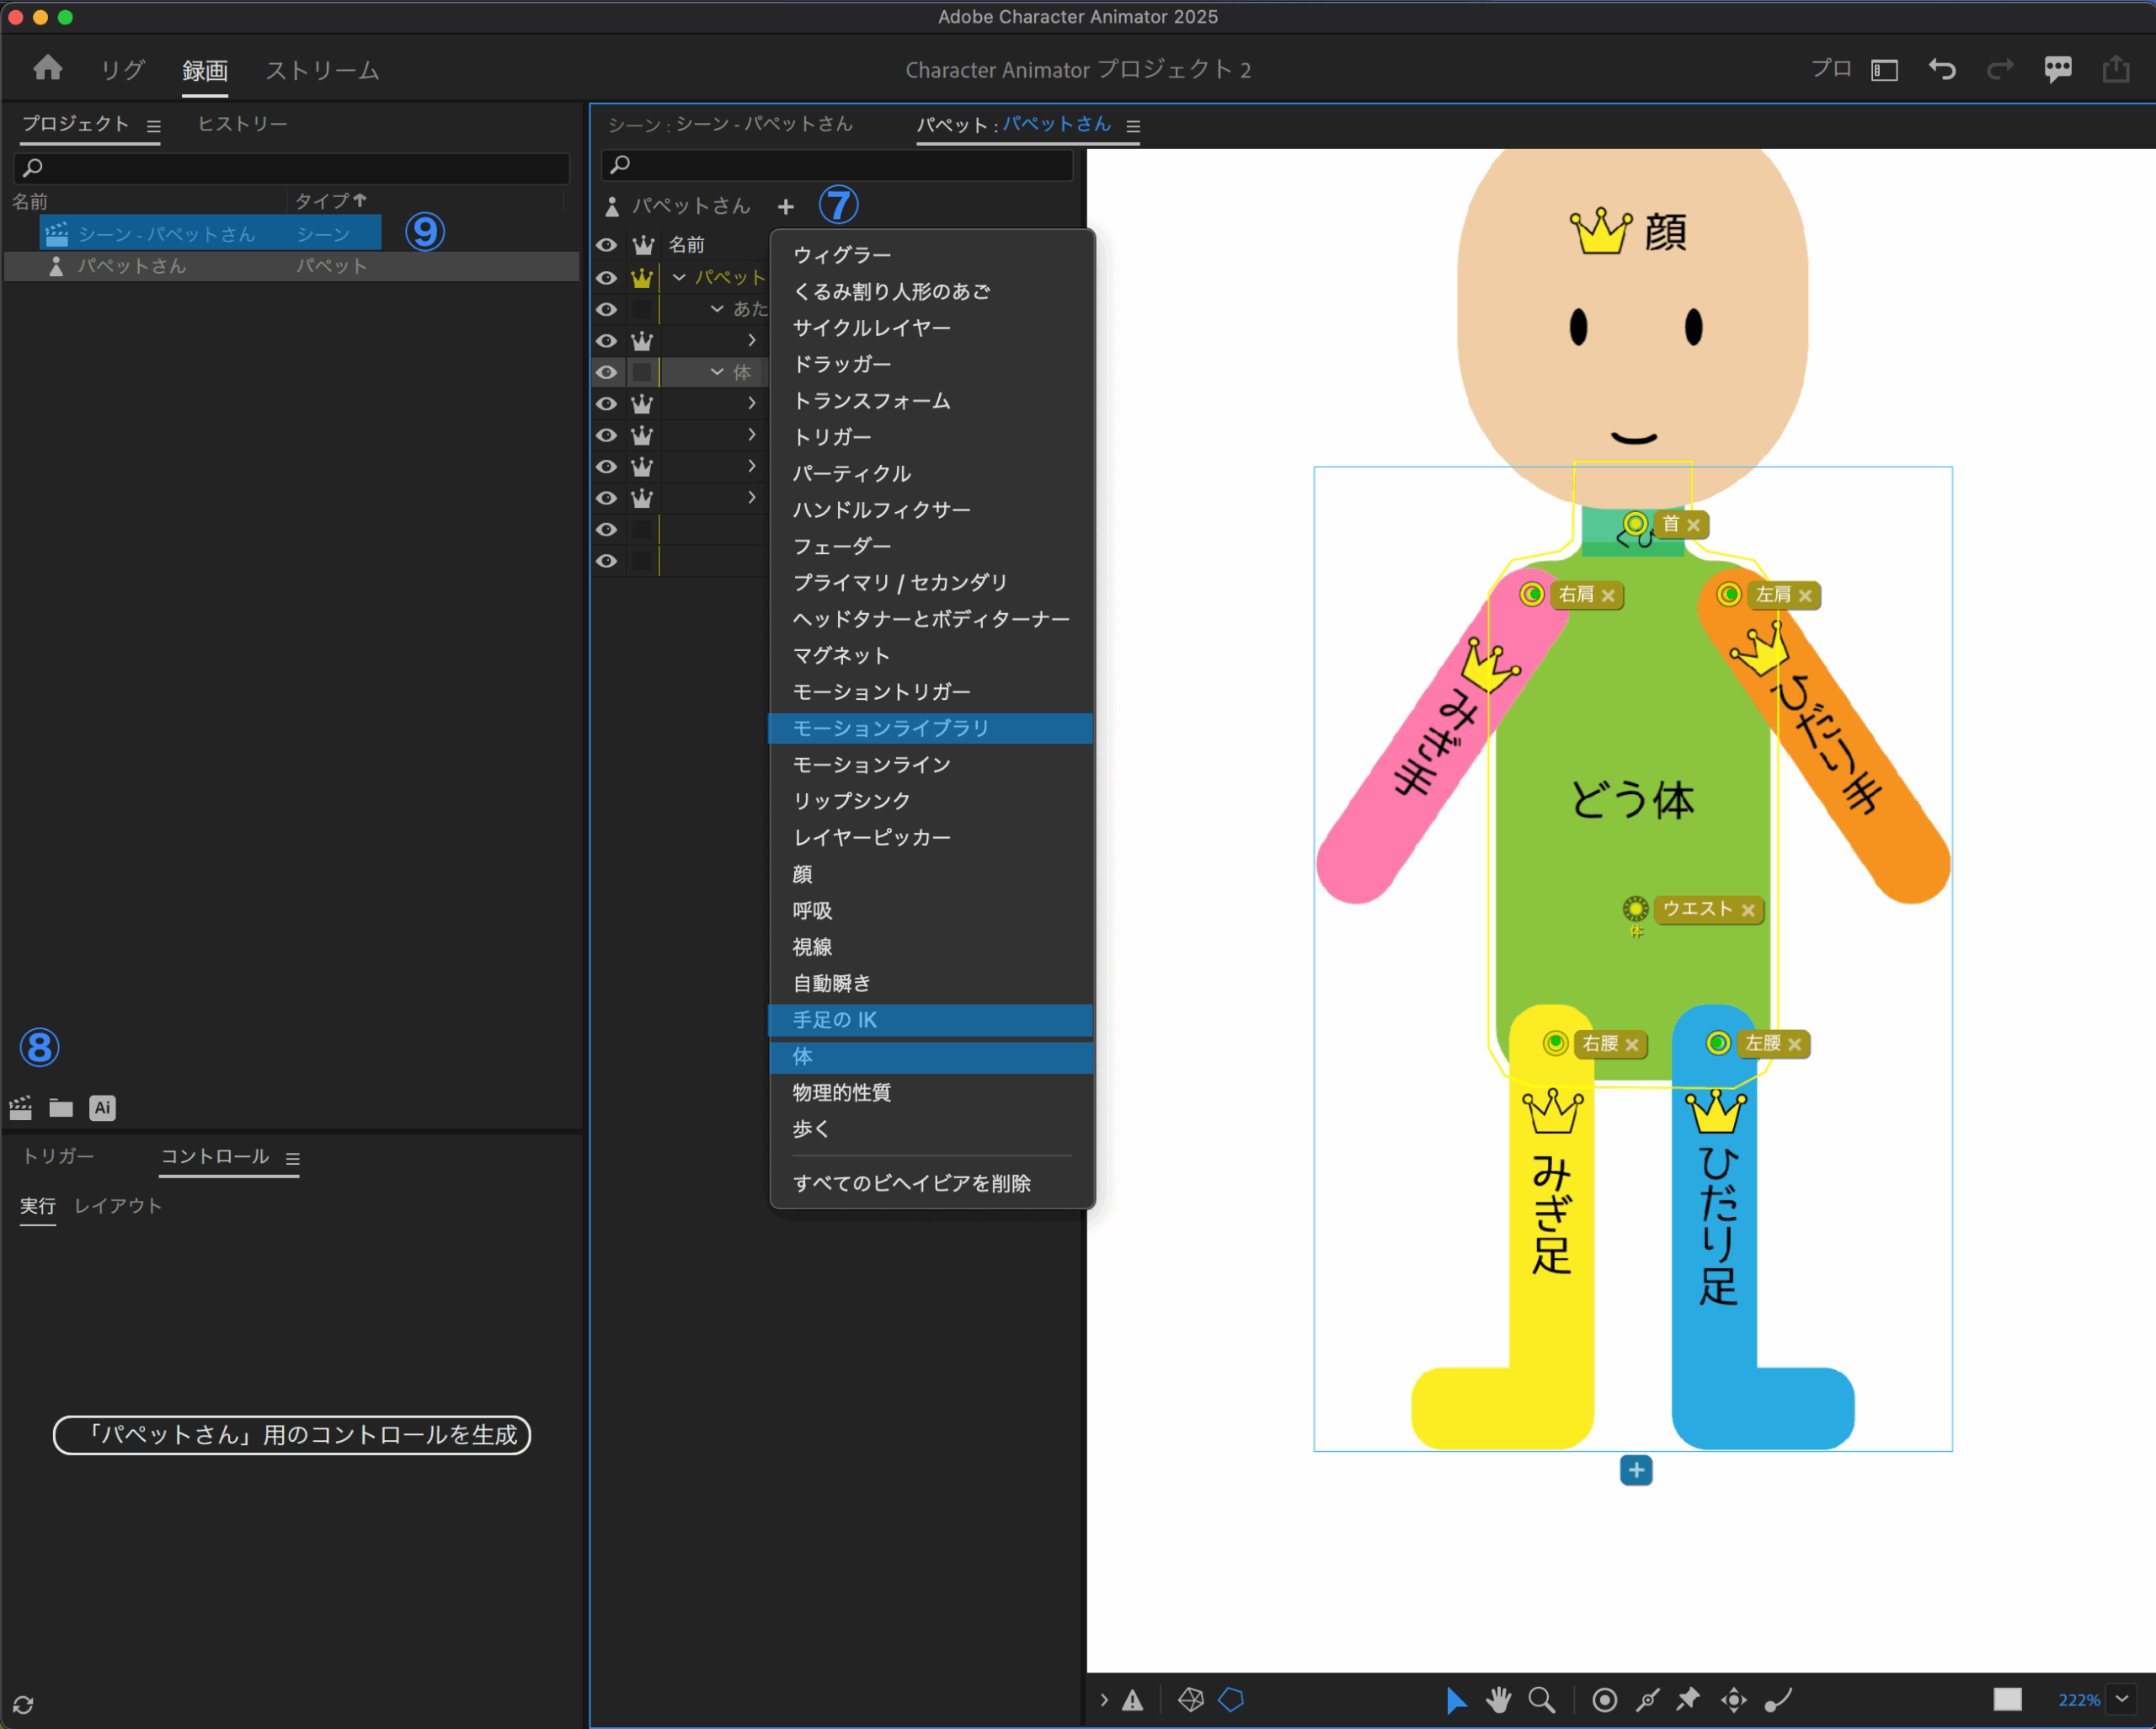Choose モーションライブラリ from behavior menu
This screenshot has width=2156, height=1729.
tap(890, 728)
